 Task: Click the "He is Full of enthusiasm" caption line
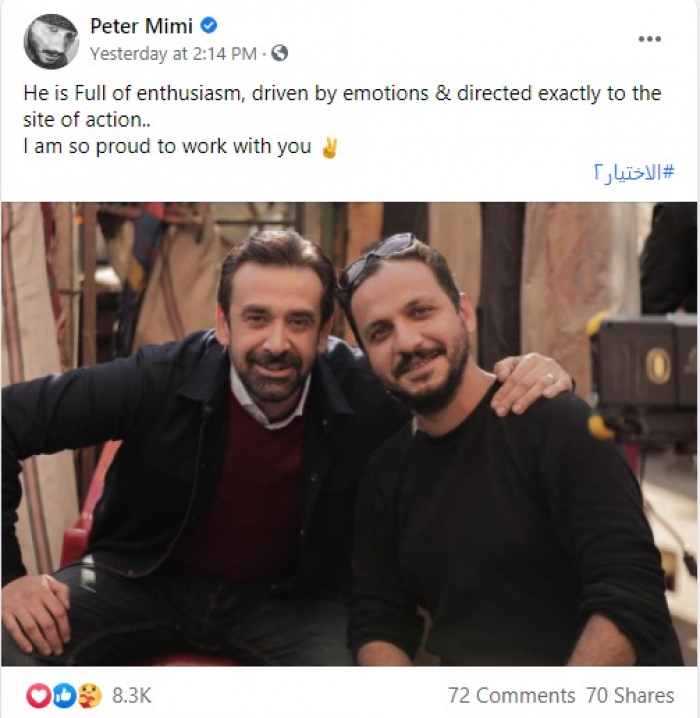click(342, 93)
